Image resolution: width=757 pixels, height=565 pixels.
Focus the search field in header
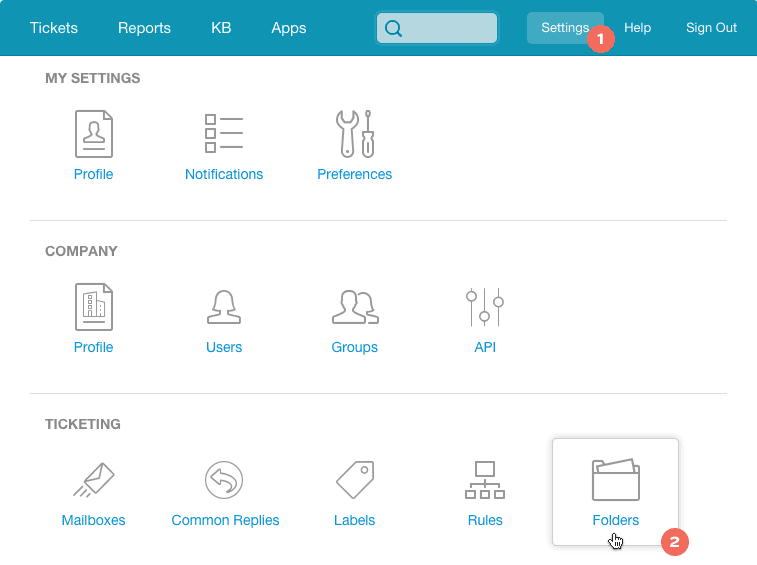click(447, 29)
